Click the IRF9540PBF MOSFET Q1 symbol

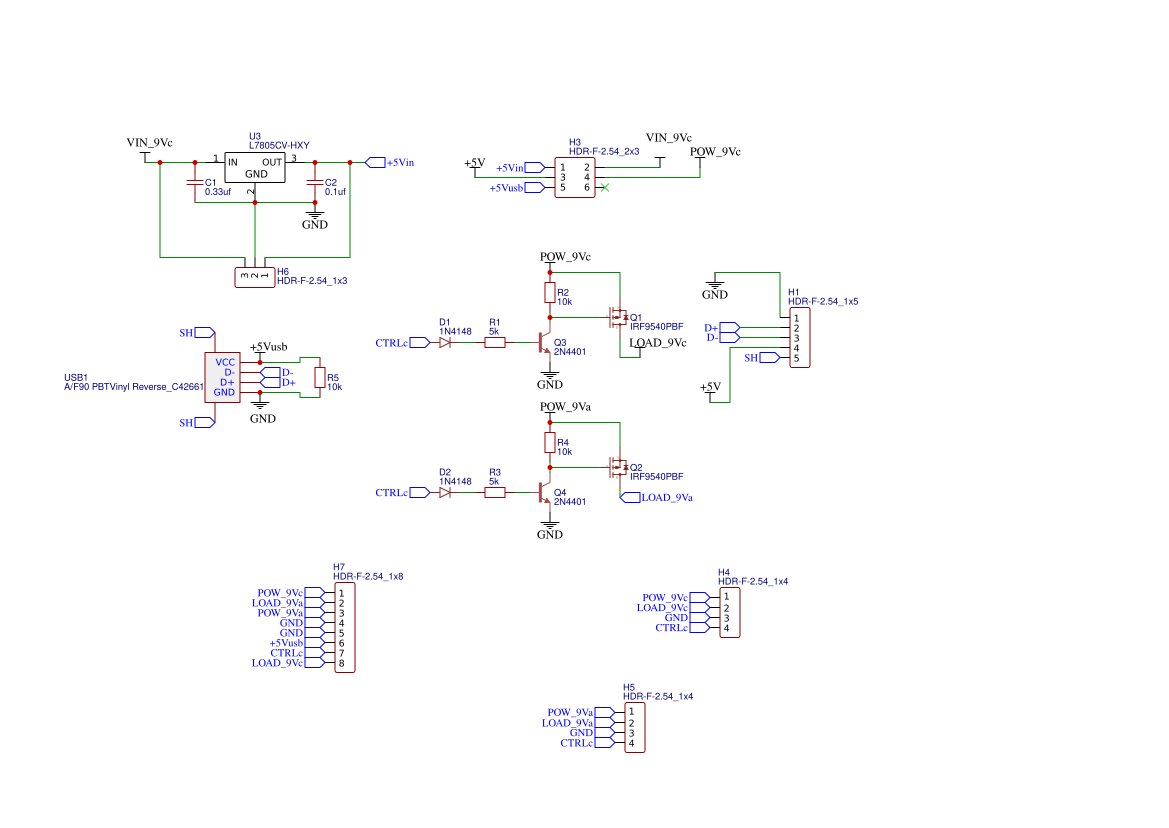click(617, 318)
